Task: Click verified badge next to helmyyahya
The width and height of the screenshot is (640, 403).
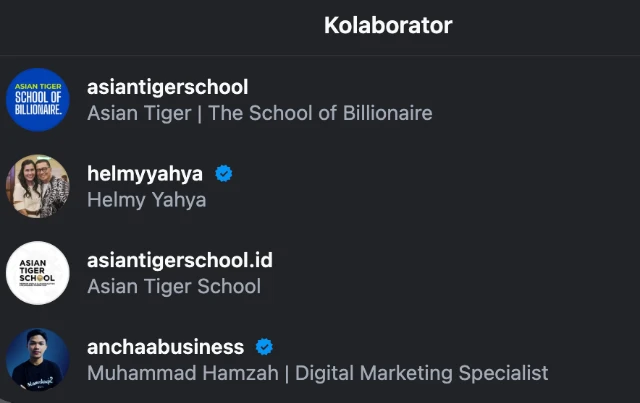Action: [224, 173]
